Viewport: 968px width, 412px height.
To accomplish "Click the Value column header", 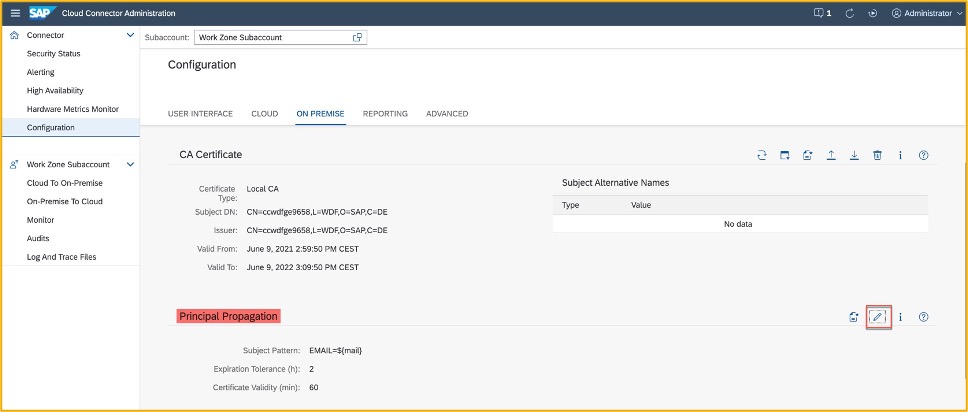I will (x=641, y=205).
